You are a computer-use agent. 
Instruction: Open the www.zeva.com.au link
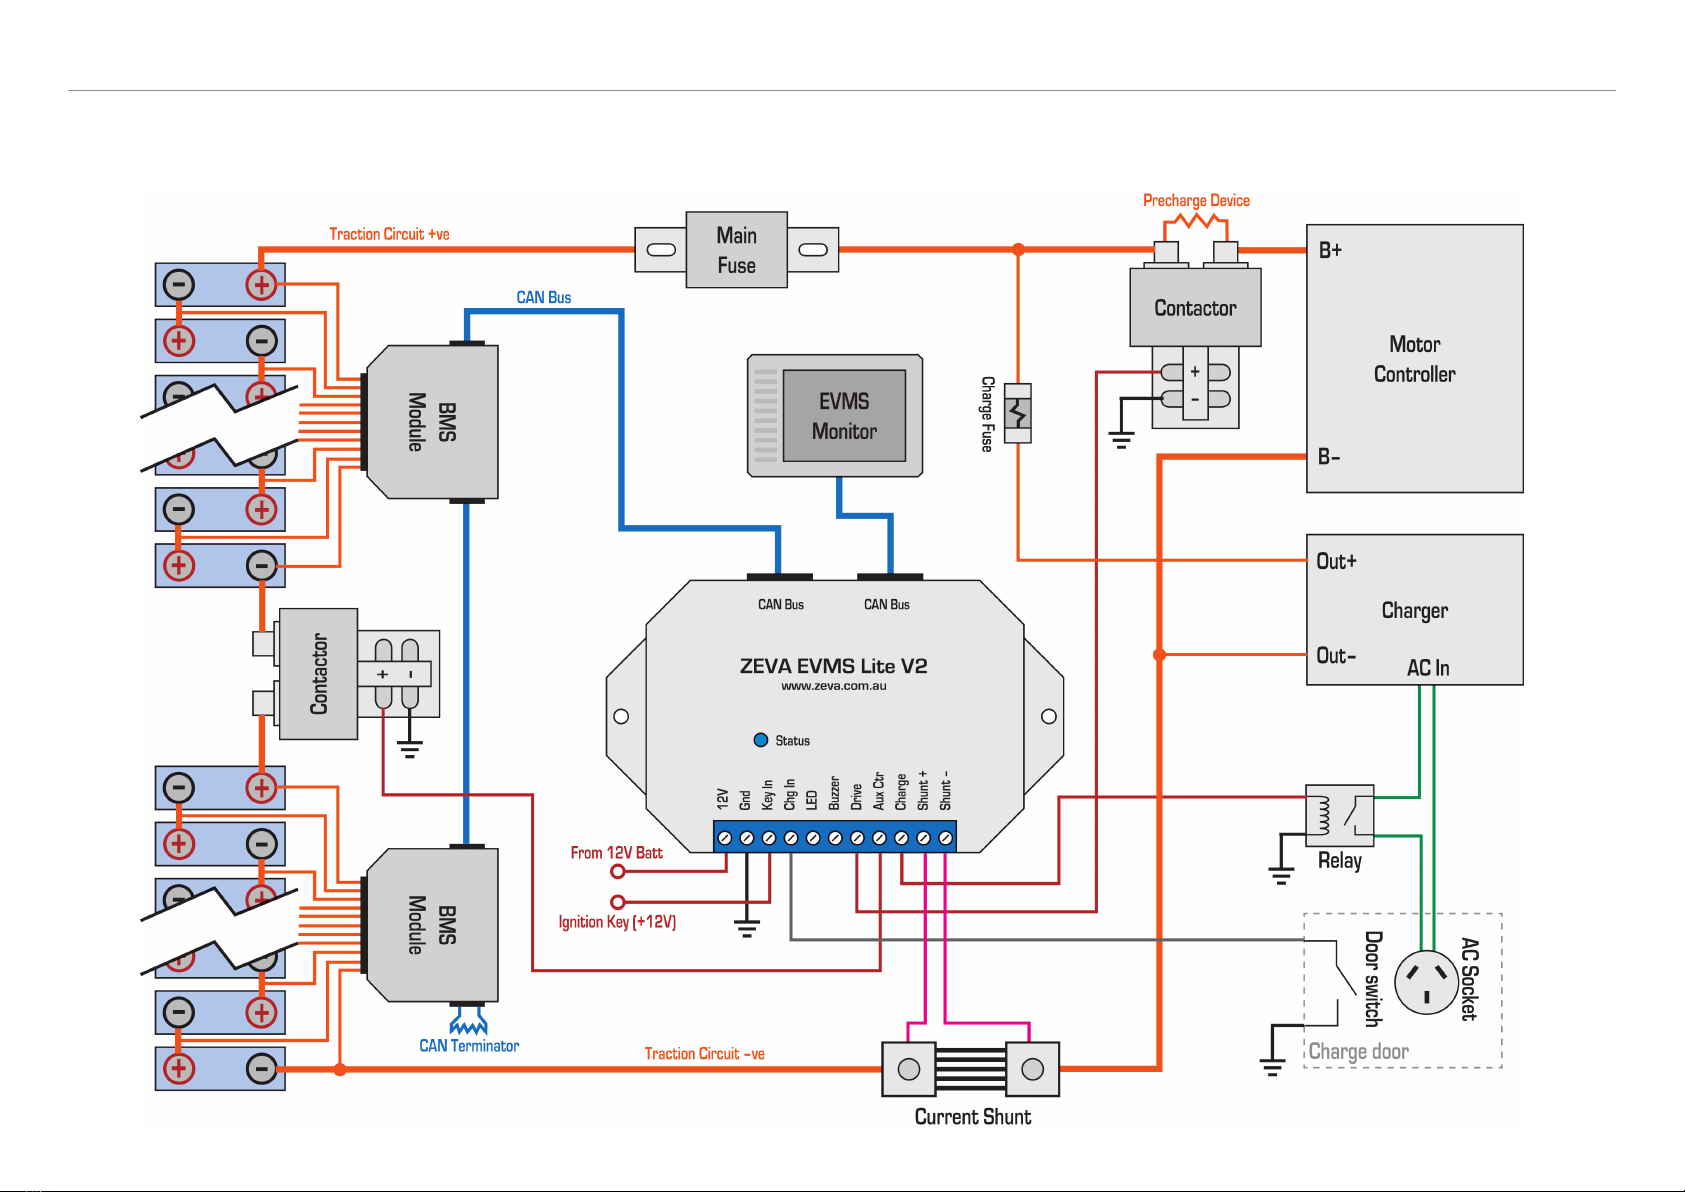pyautogui.click(x=833, y=686)
